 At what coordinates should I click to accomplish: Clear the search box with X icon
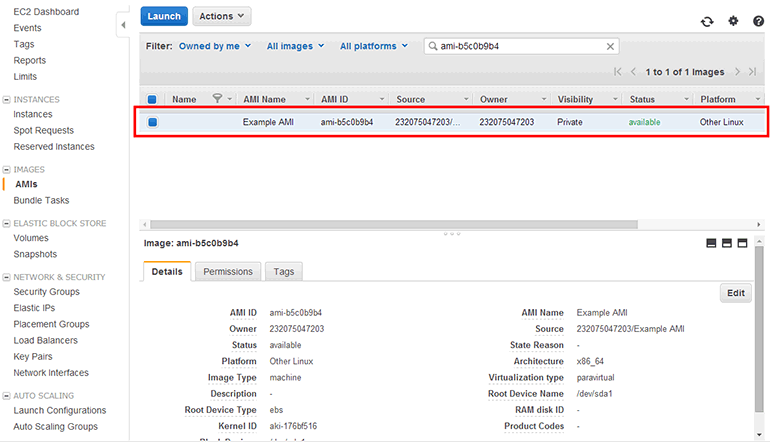610,46
